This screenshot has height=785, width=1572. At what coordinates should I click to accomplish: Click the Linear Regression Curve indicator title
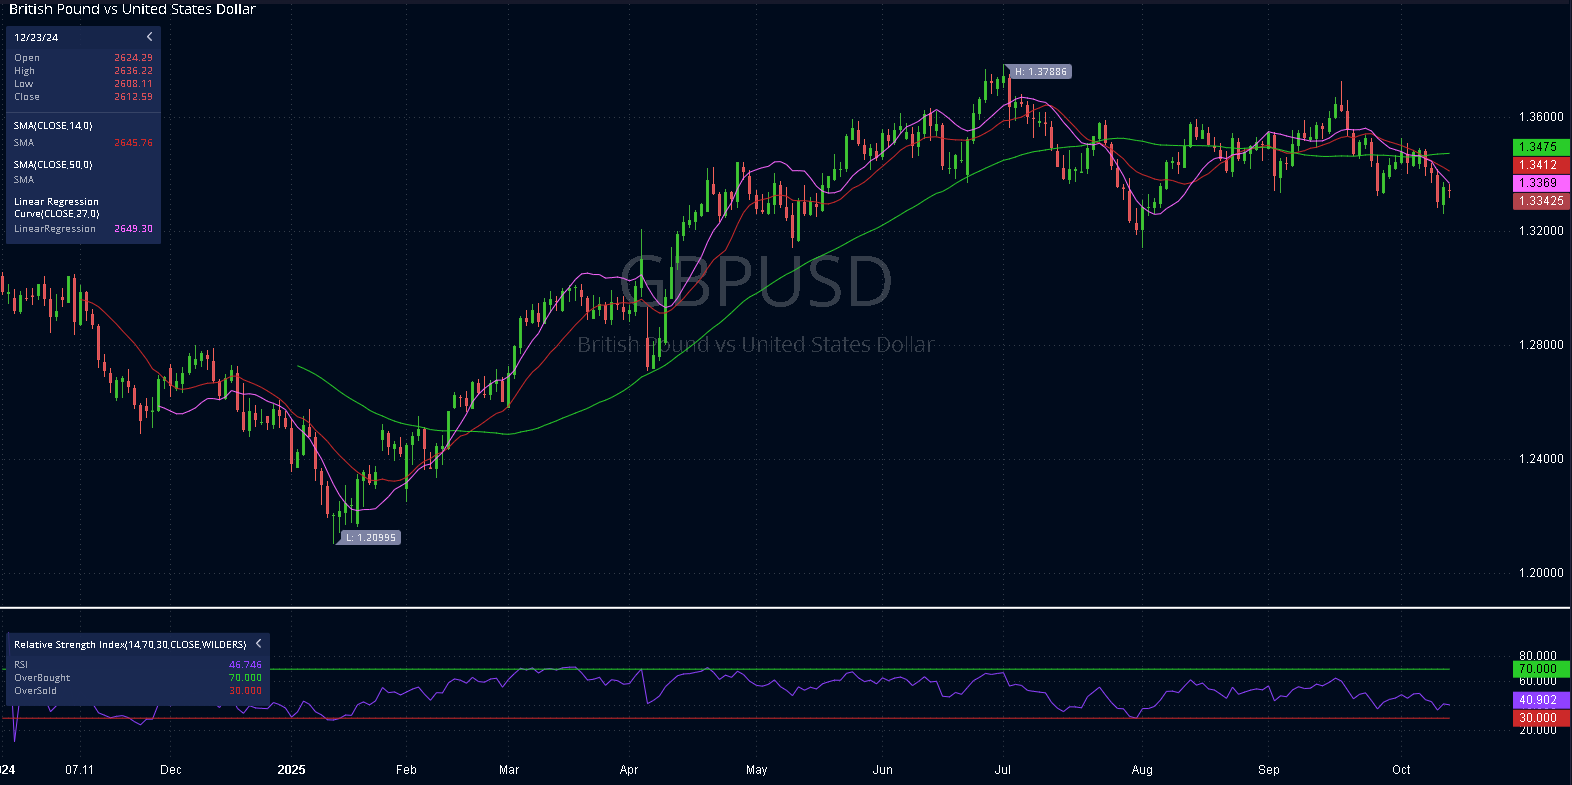[x=56, y=207]
